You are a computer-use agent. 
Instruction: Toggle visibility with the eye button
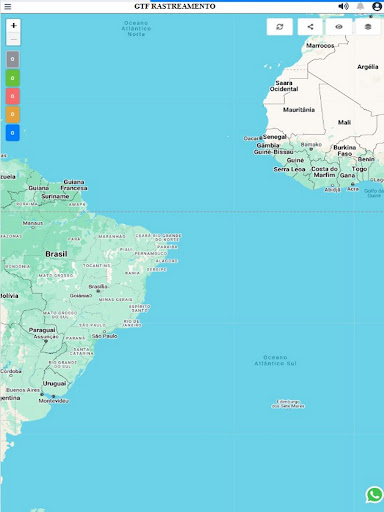click(x=339, y=27)
